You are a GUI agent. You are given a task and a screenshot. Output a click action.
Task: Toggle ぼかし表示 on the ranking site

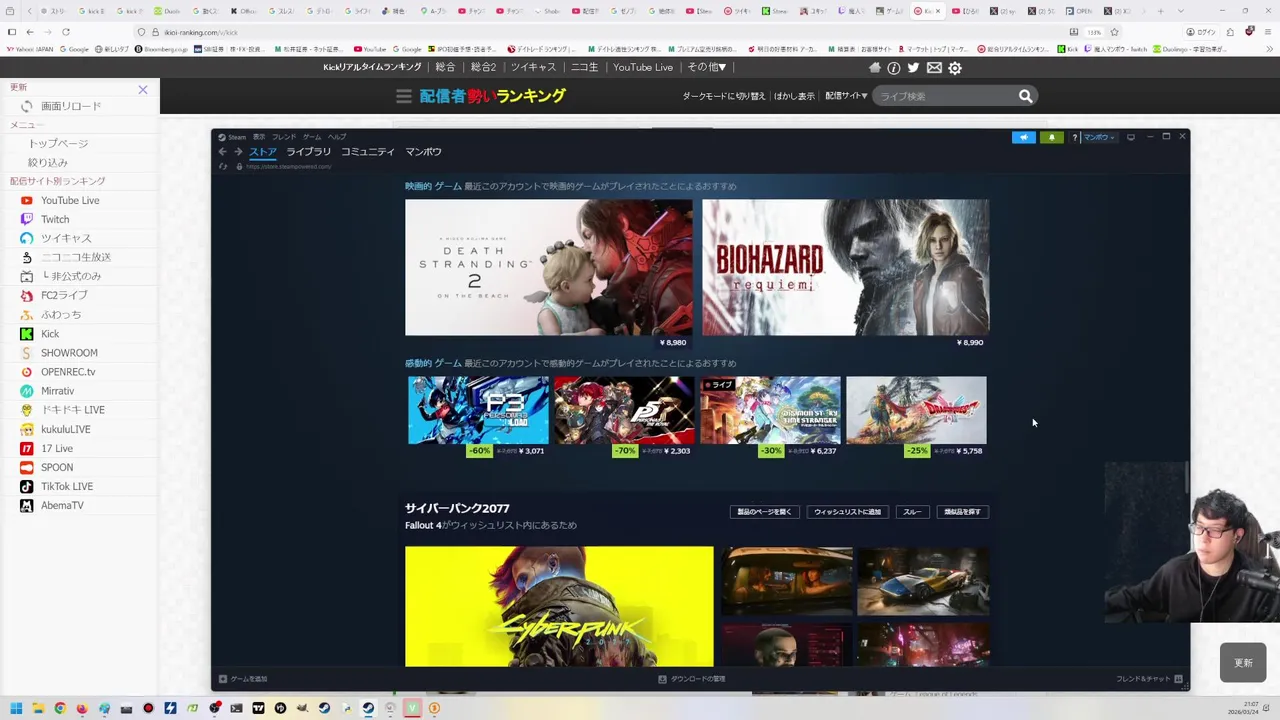coord(794,96)
